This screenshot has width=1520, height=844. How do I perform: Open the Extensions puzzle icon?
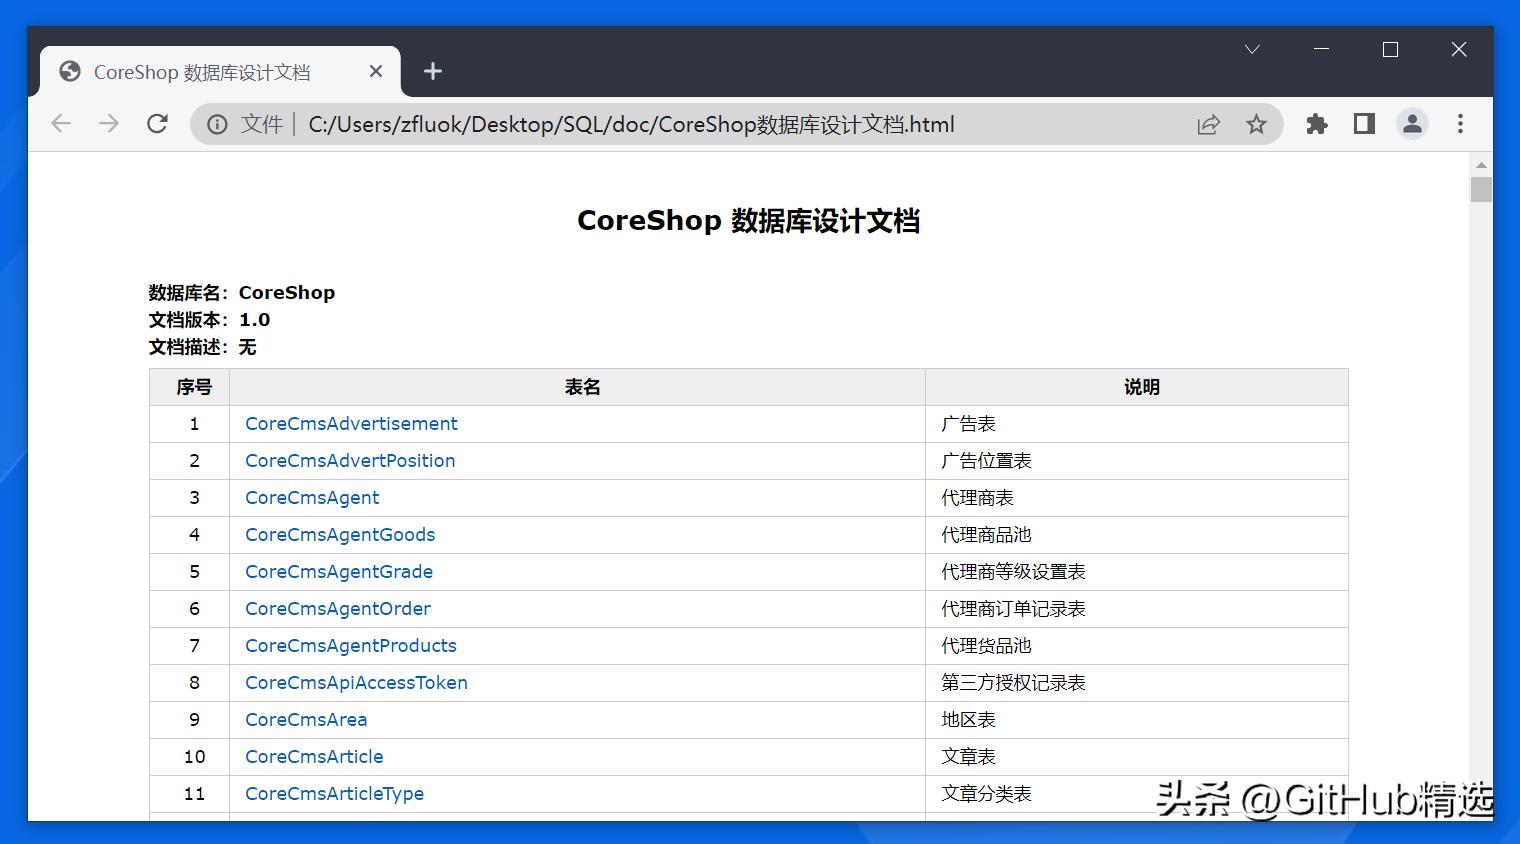[1316, 124]
